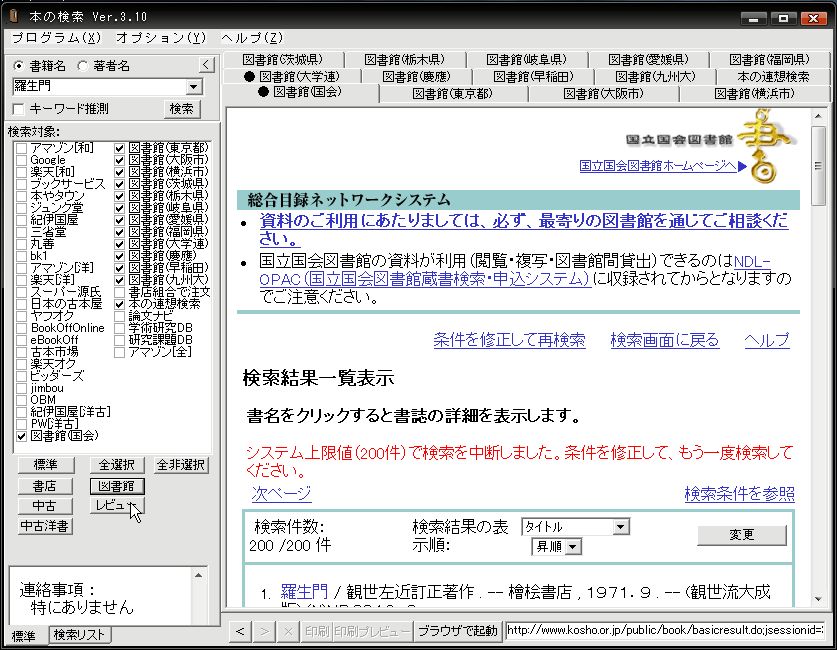Switch to 図書館(大学連) tab
Image resolution: width=837 pixels, height=650 pixels.
(x=291, y=76)
